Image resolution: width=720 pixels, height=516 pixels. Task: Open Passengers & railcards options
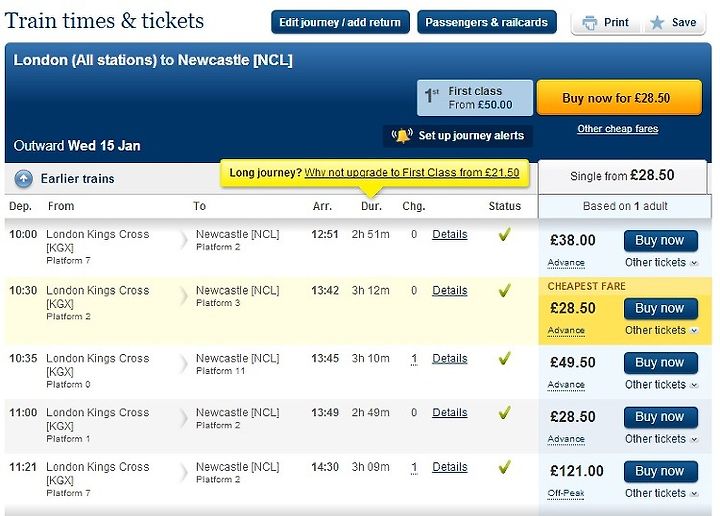coord(487,22)
